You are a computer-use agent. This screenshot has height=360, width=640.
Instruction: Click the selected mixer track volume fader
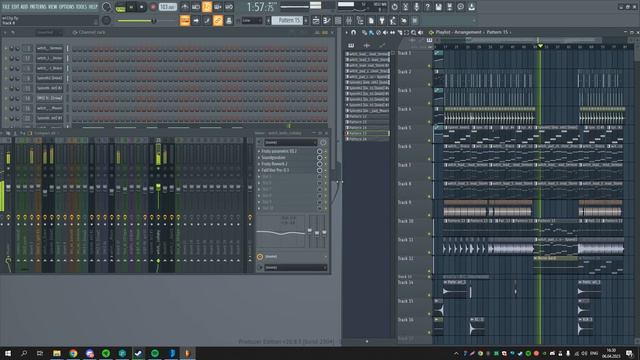(158, 187)
